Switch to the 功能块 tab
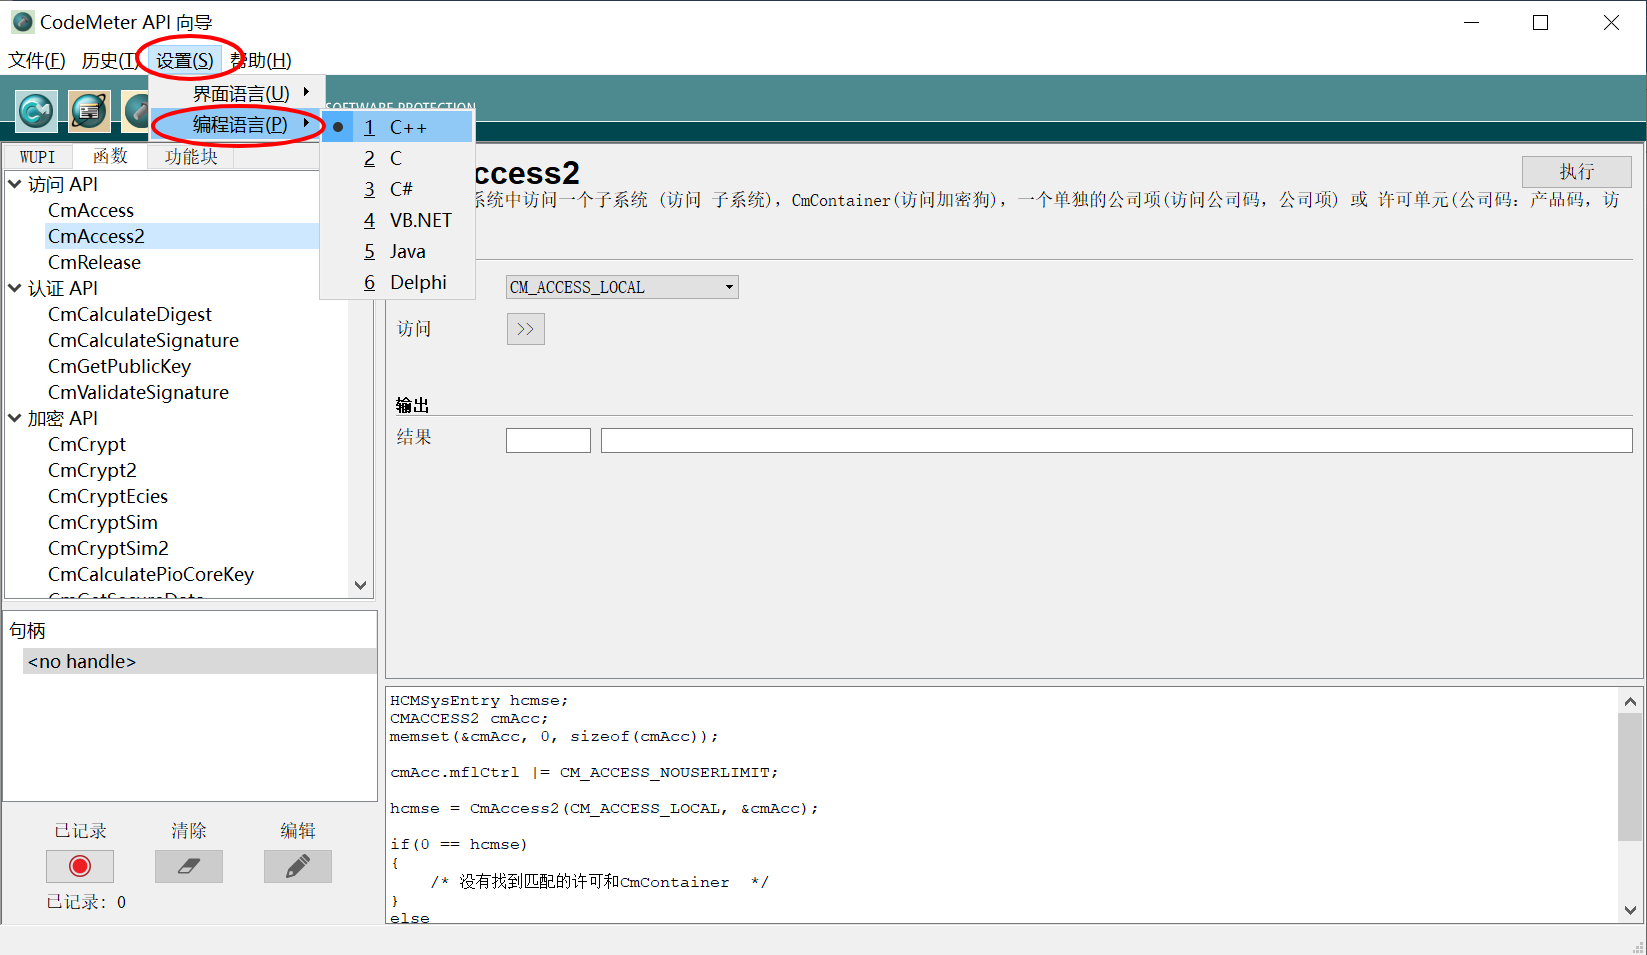Image resolution: width=1647 pixels, height=955 pixels. click(x=191, y=156)
